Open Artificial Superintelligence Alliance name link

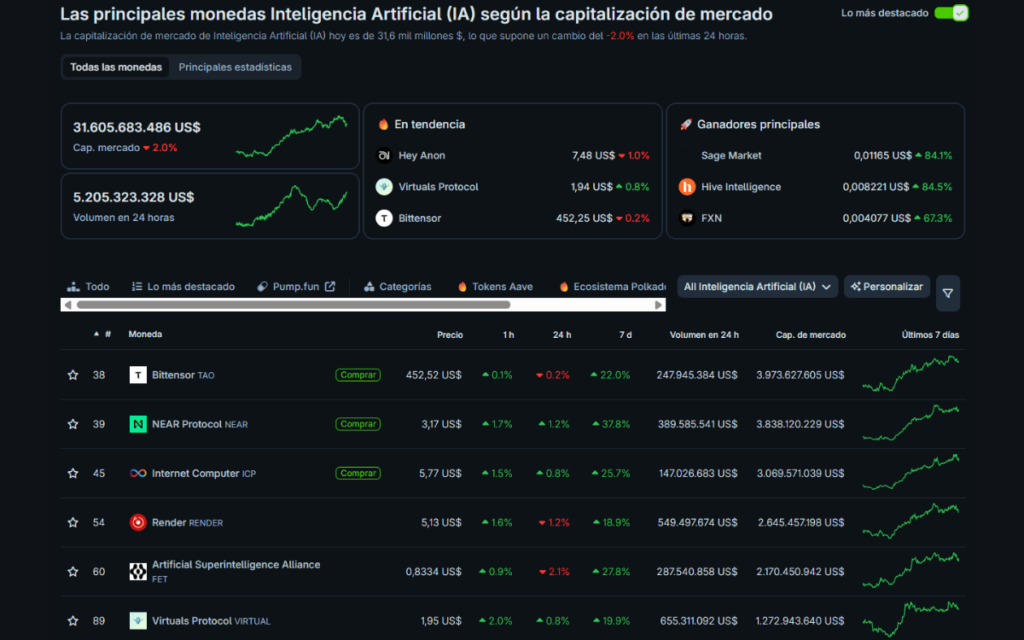pos(236,565)
